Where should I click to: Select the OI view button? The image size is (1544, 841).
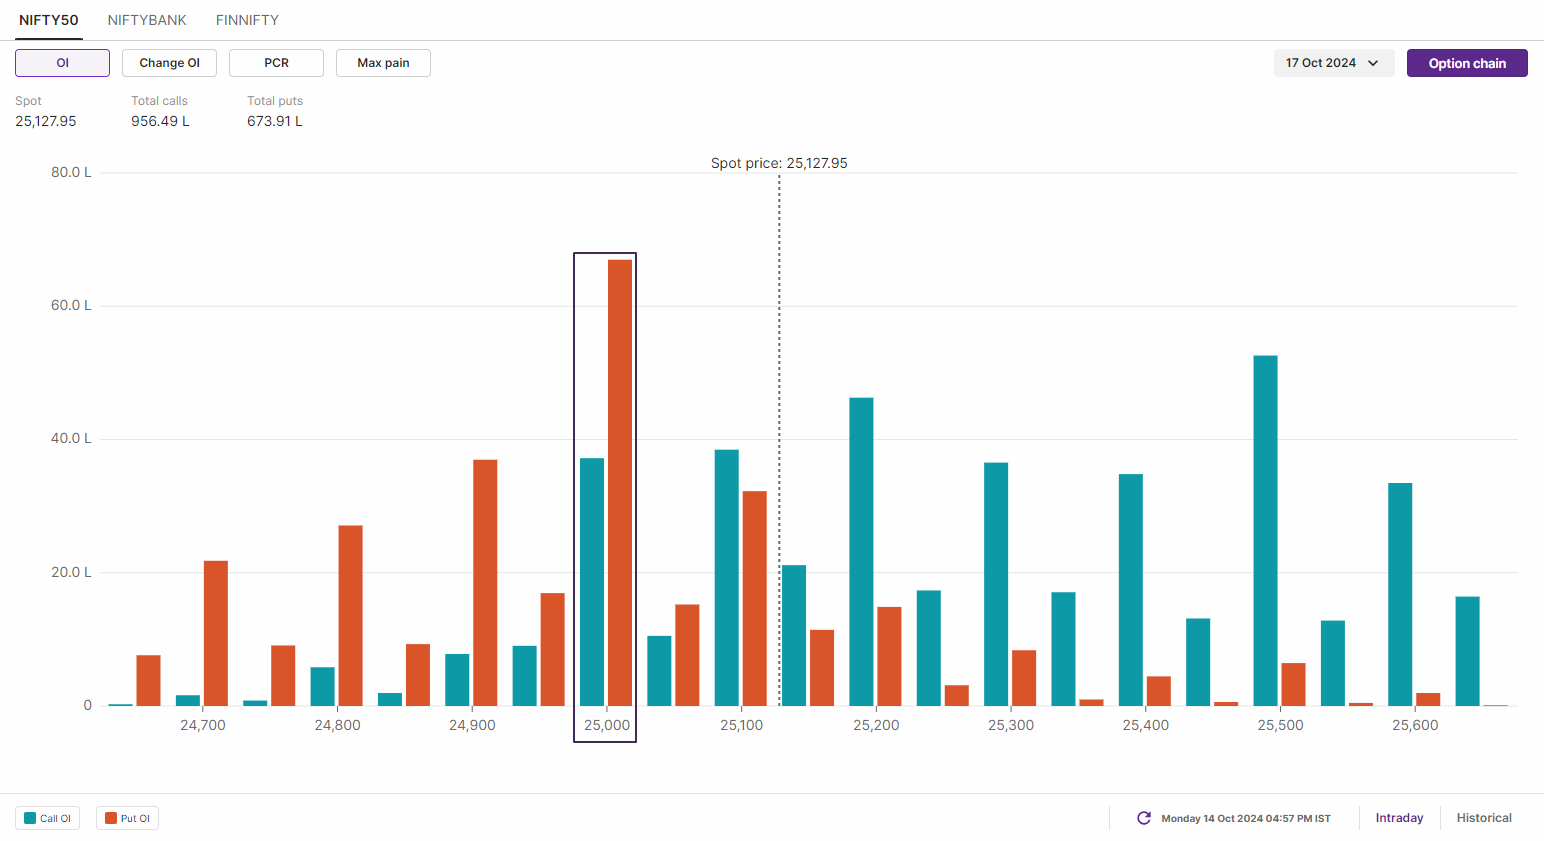tap(62, 63)
